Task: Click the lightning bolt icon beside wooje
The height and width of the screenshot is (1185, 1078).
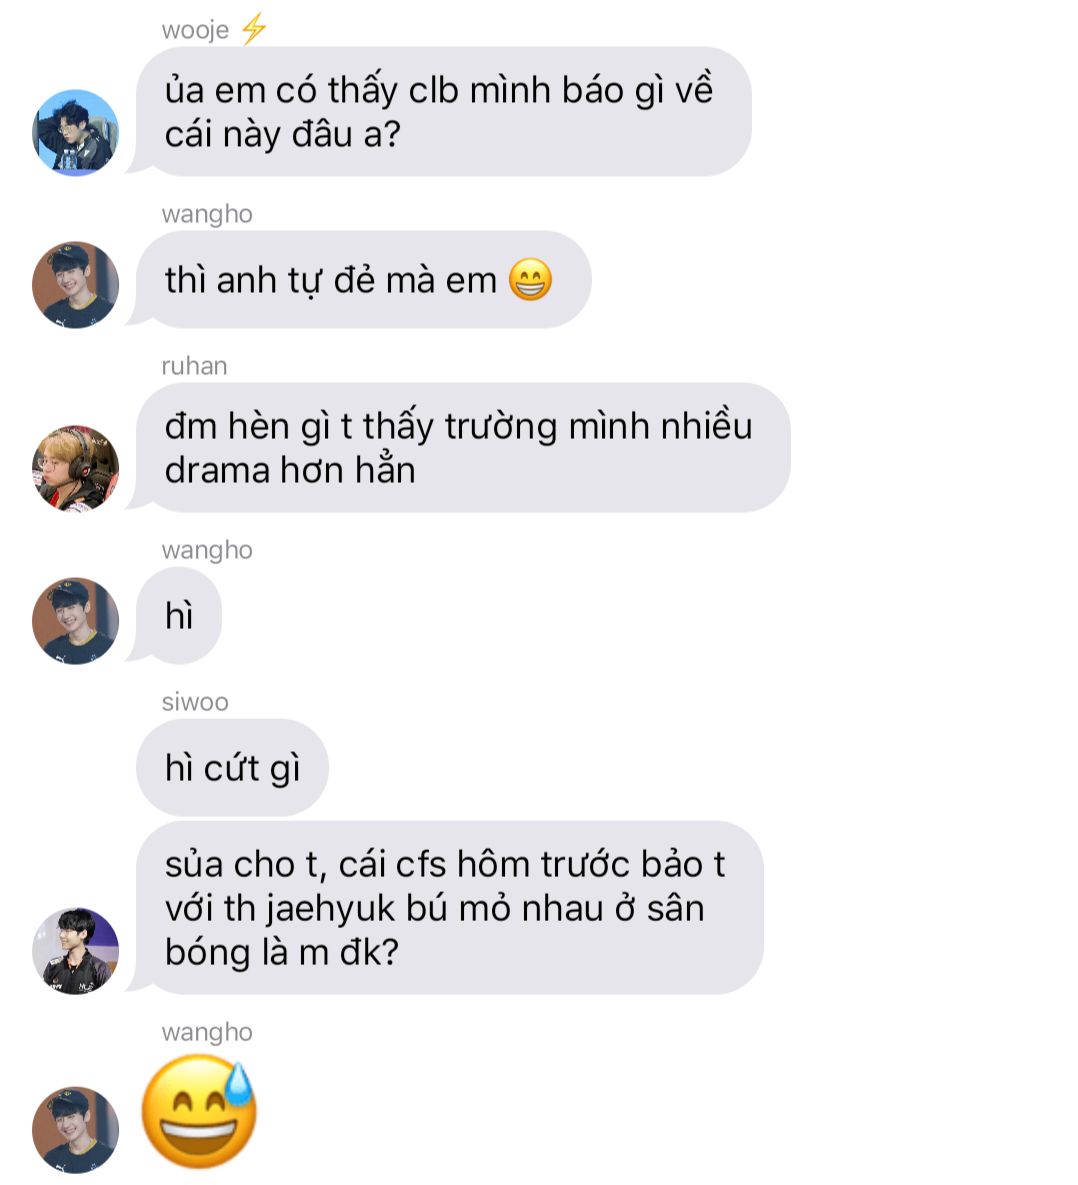Action: click(x=254, y=29)
